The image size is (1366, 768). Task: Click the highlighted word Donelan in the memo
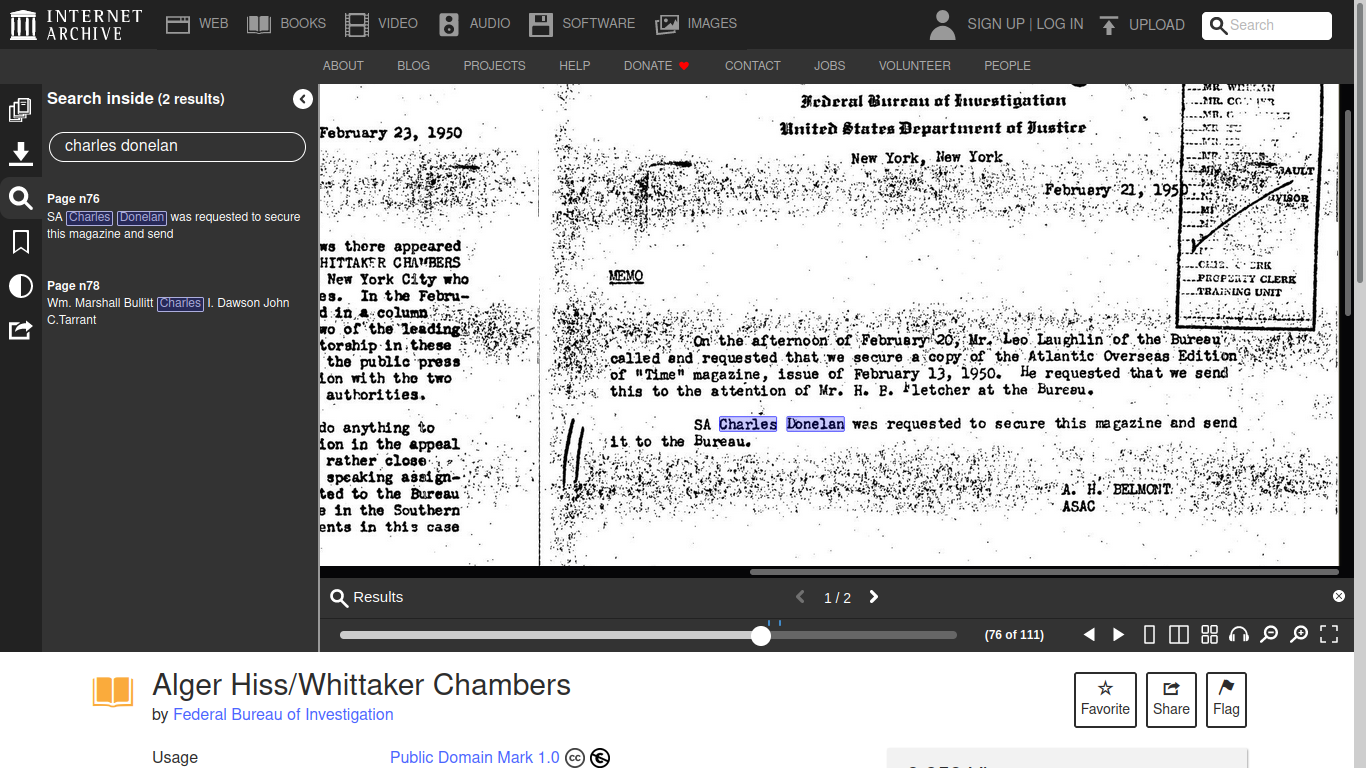pyautogui.click(x=815, y=424)
